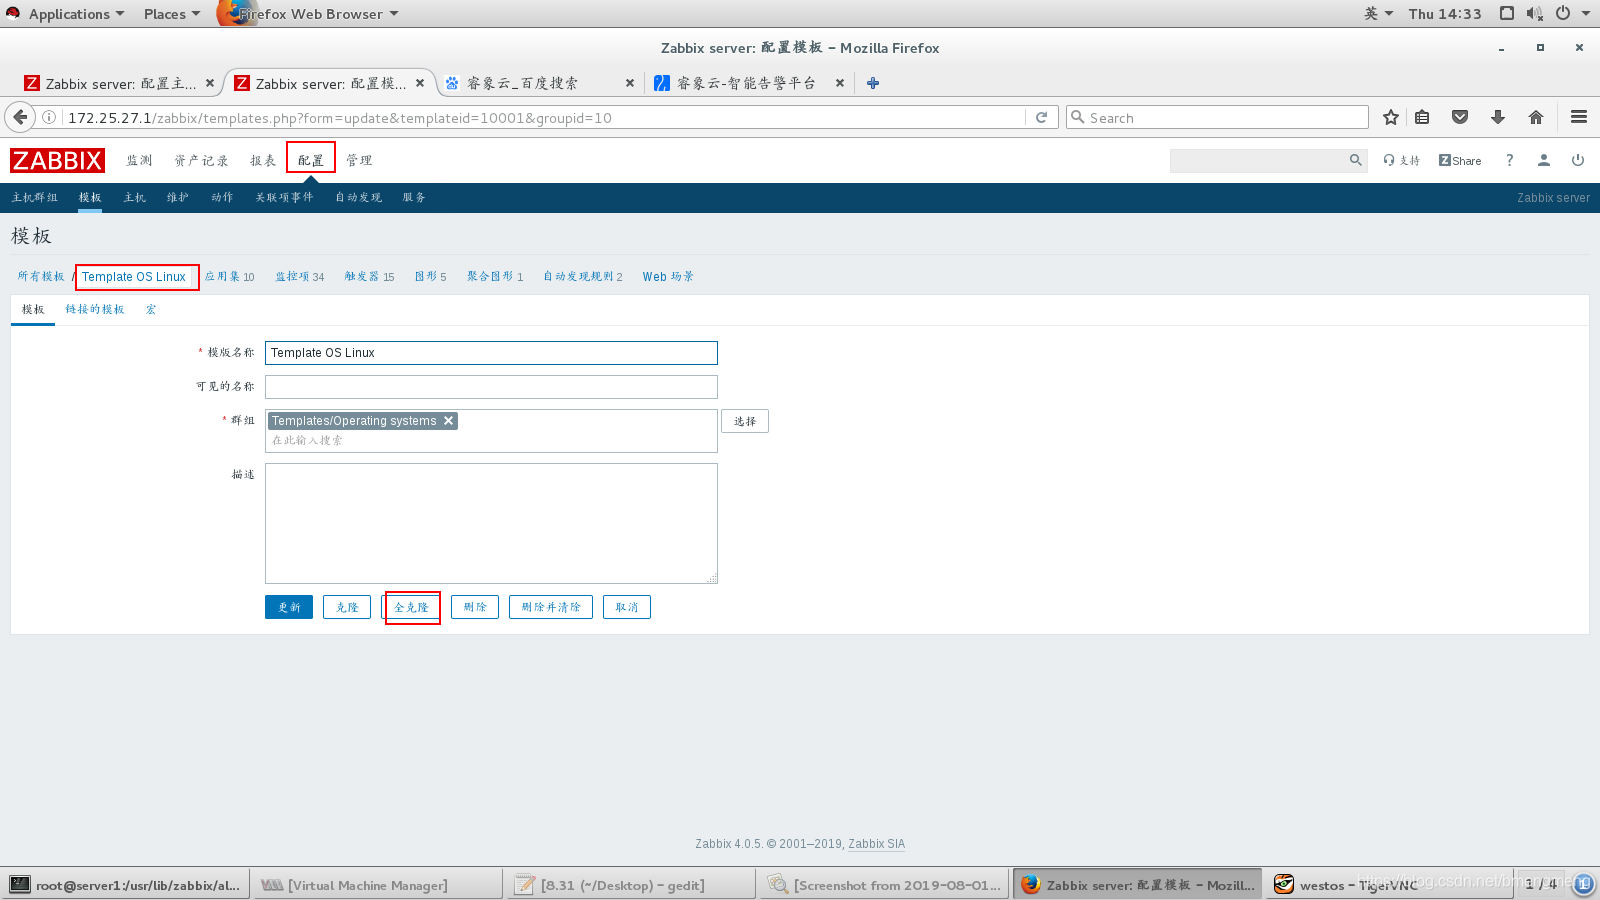Open the user profile icon

(x=1544, y=160)
